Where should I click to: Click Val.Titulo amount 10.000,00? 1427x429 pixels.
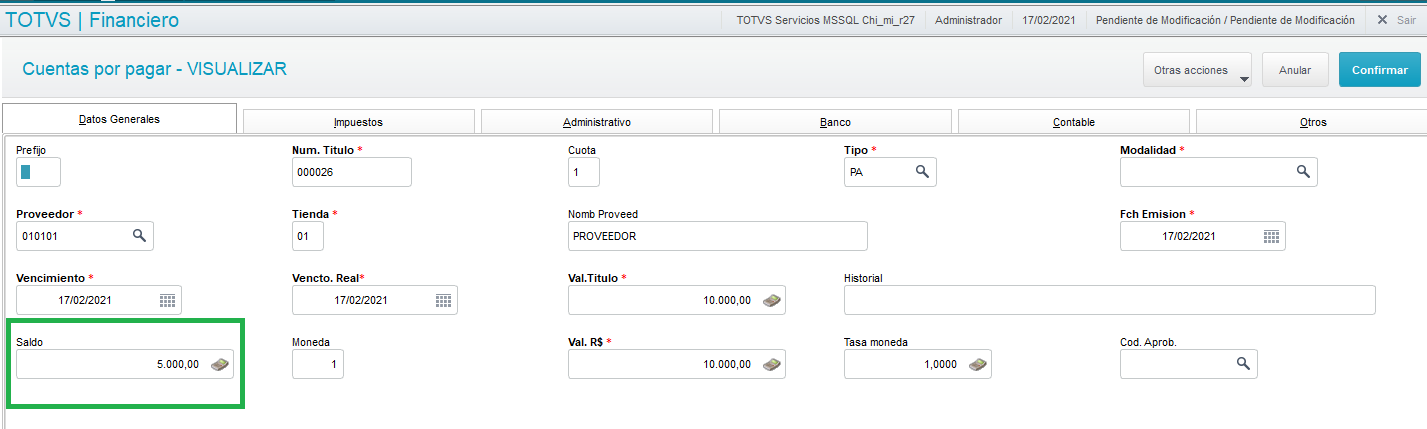click(x=727, y=300)
